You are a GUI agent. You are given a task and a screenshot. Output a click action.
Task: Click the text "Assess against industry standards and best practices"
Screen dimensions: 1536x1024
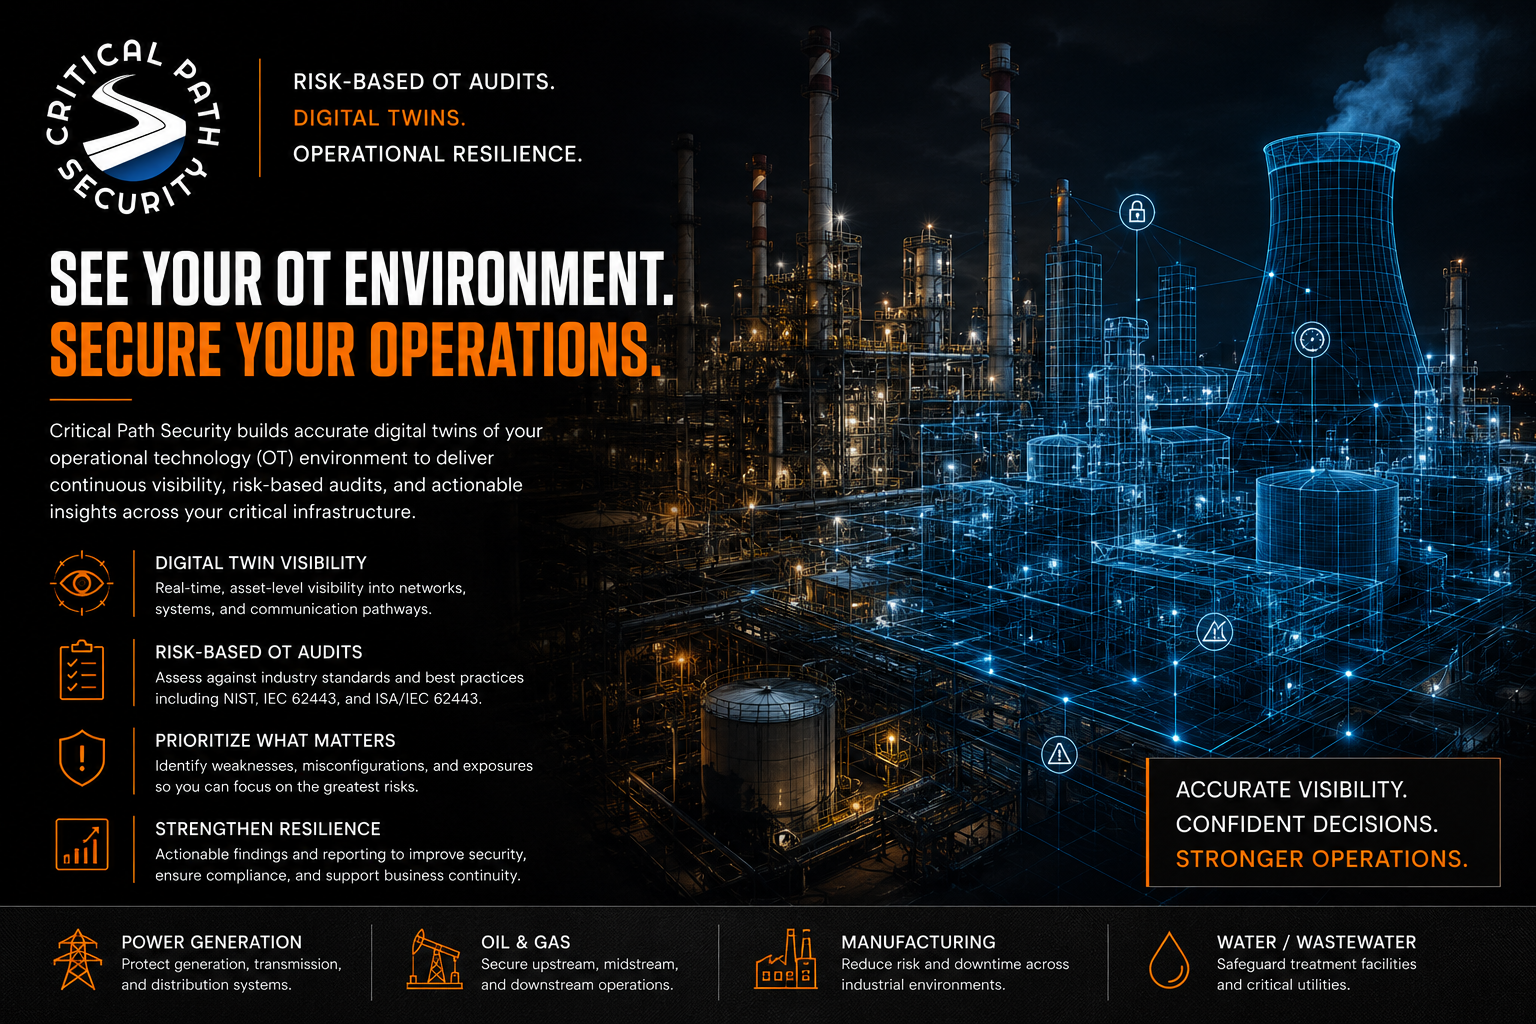339,677
